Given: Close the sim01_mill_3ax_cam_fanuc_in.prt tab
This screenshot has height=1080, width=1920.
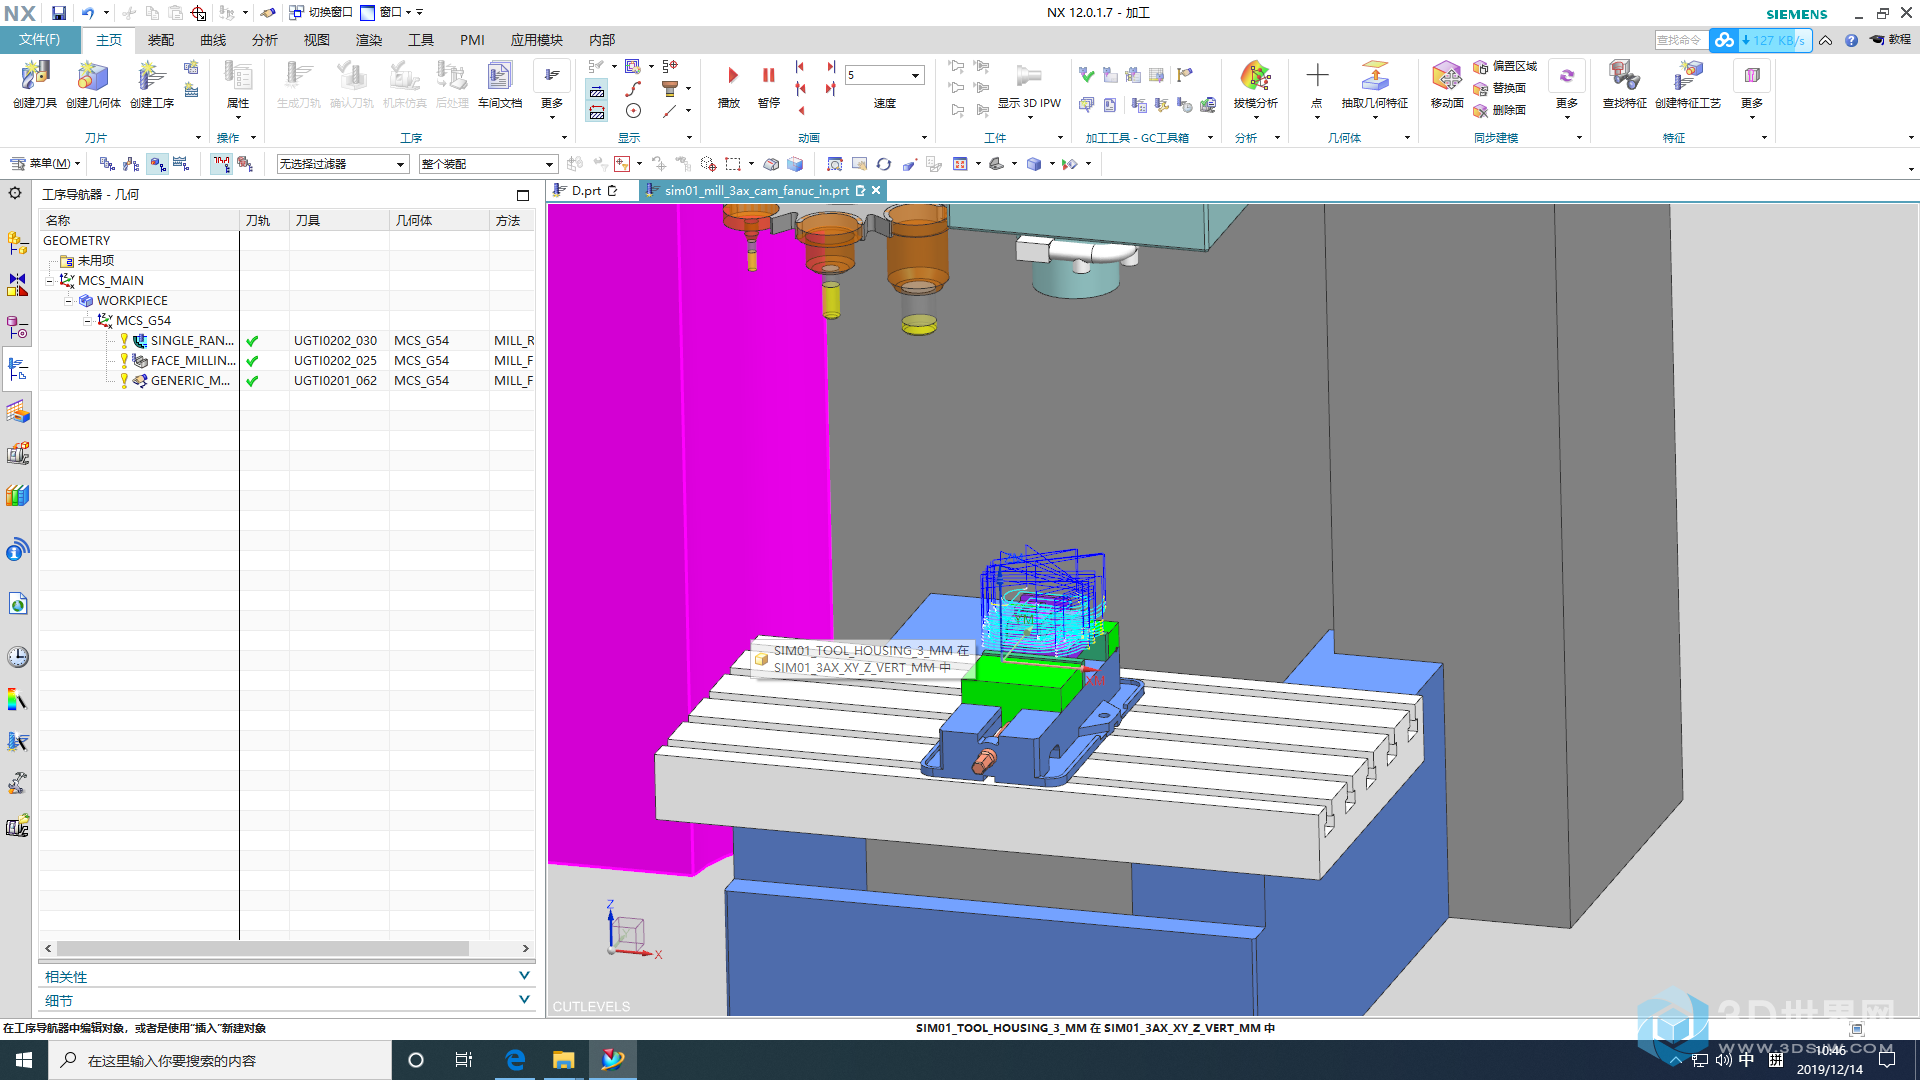Looking at the screenshot, I should click(876, 190).
